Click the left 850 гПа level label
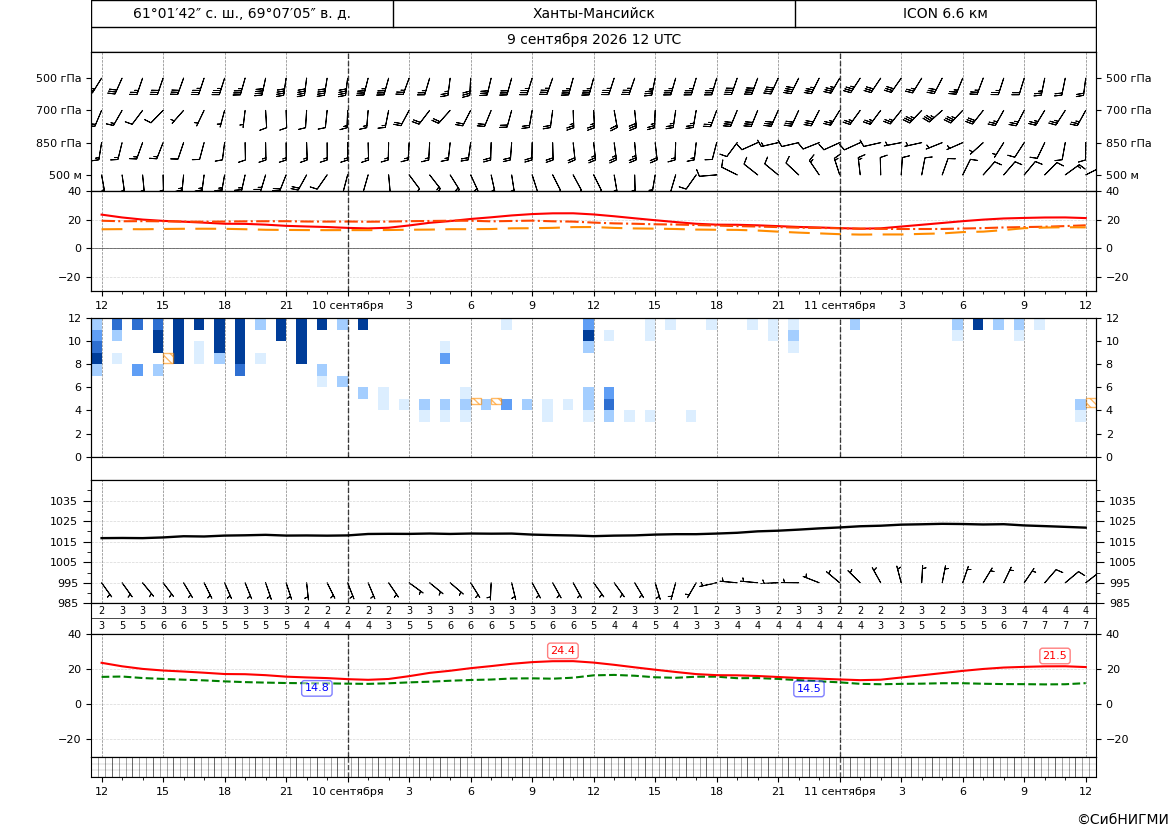The height and width of the screenshot is (827, 1169). [59, 143]
